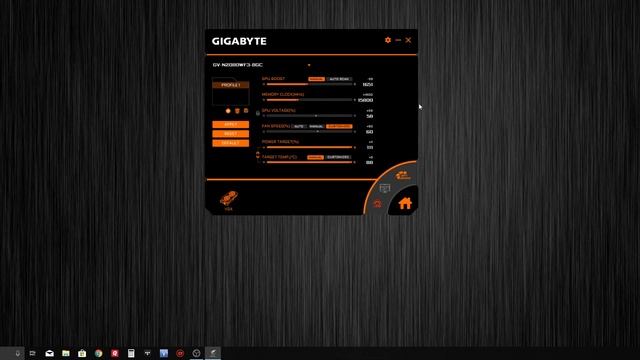Click the Fan Speed slider track

point(309,131)
